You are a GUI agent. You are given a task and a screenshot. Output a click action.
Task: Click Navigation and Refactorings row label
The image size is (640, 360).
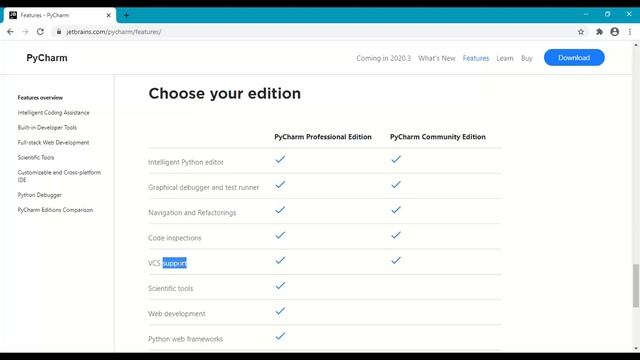[192, 213]
